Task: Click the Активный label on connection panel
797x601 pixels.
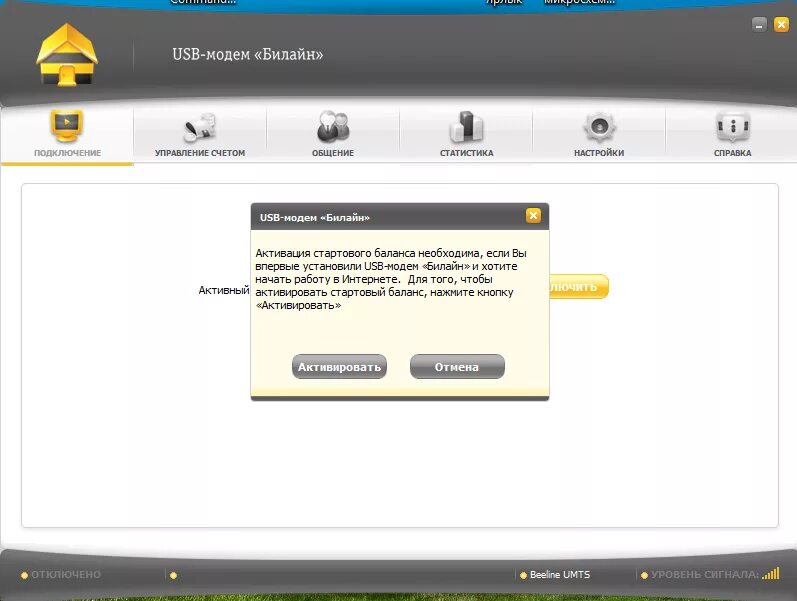Action: 224,290
